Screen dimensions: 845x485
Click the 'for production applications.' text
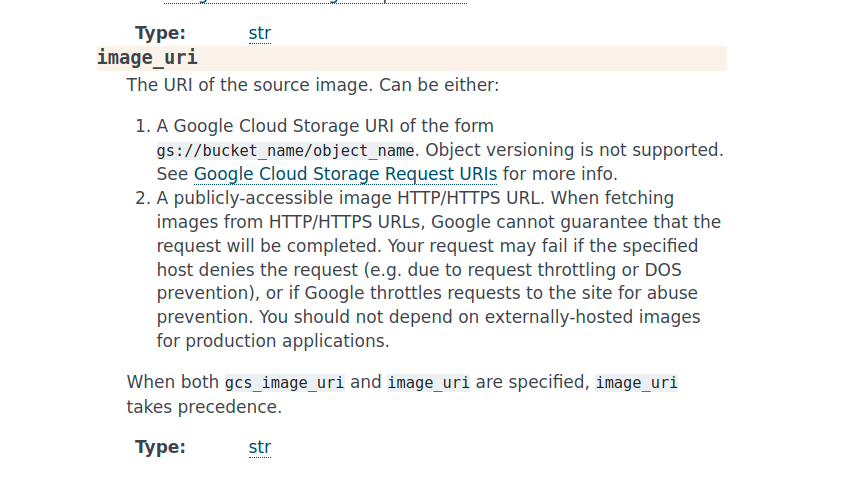tap(273, 341)
